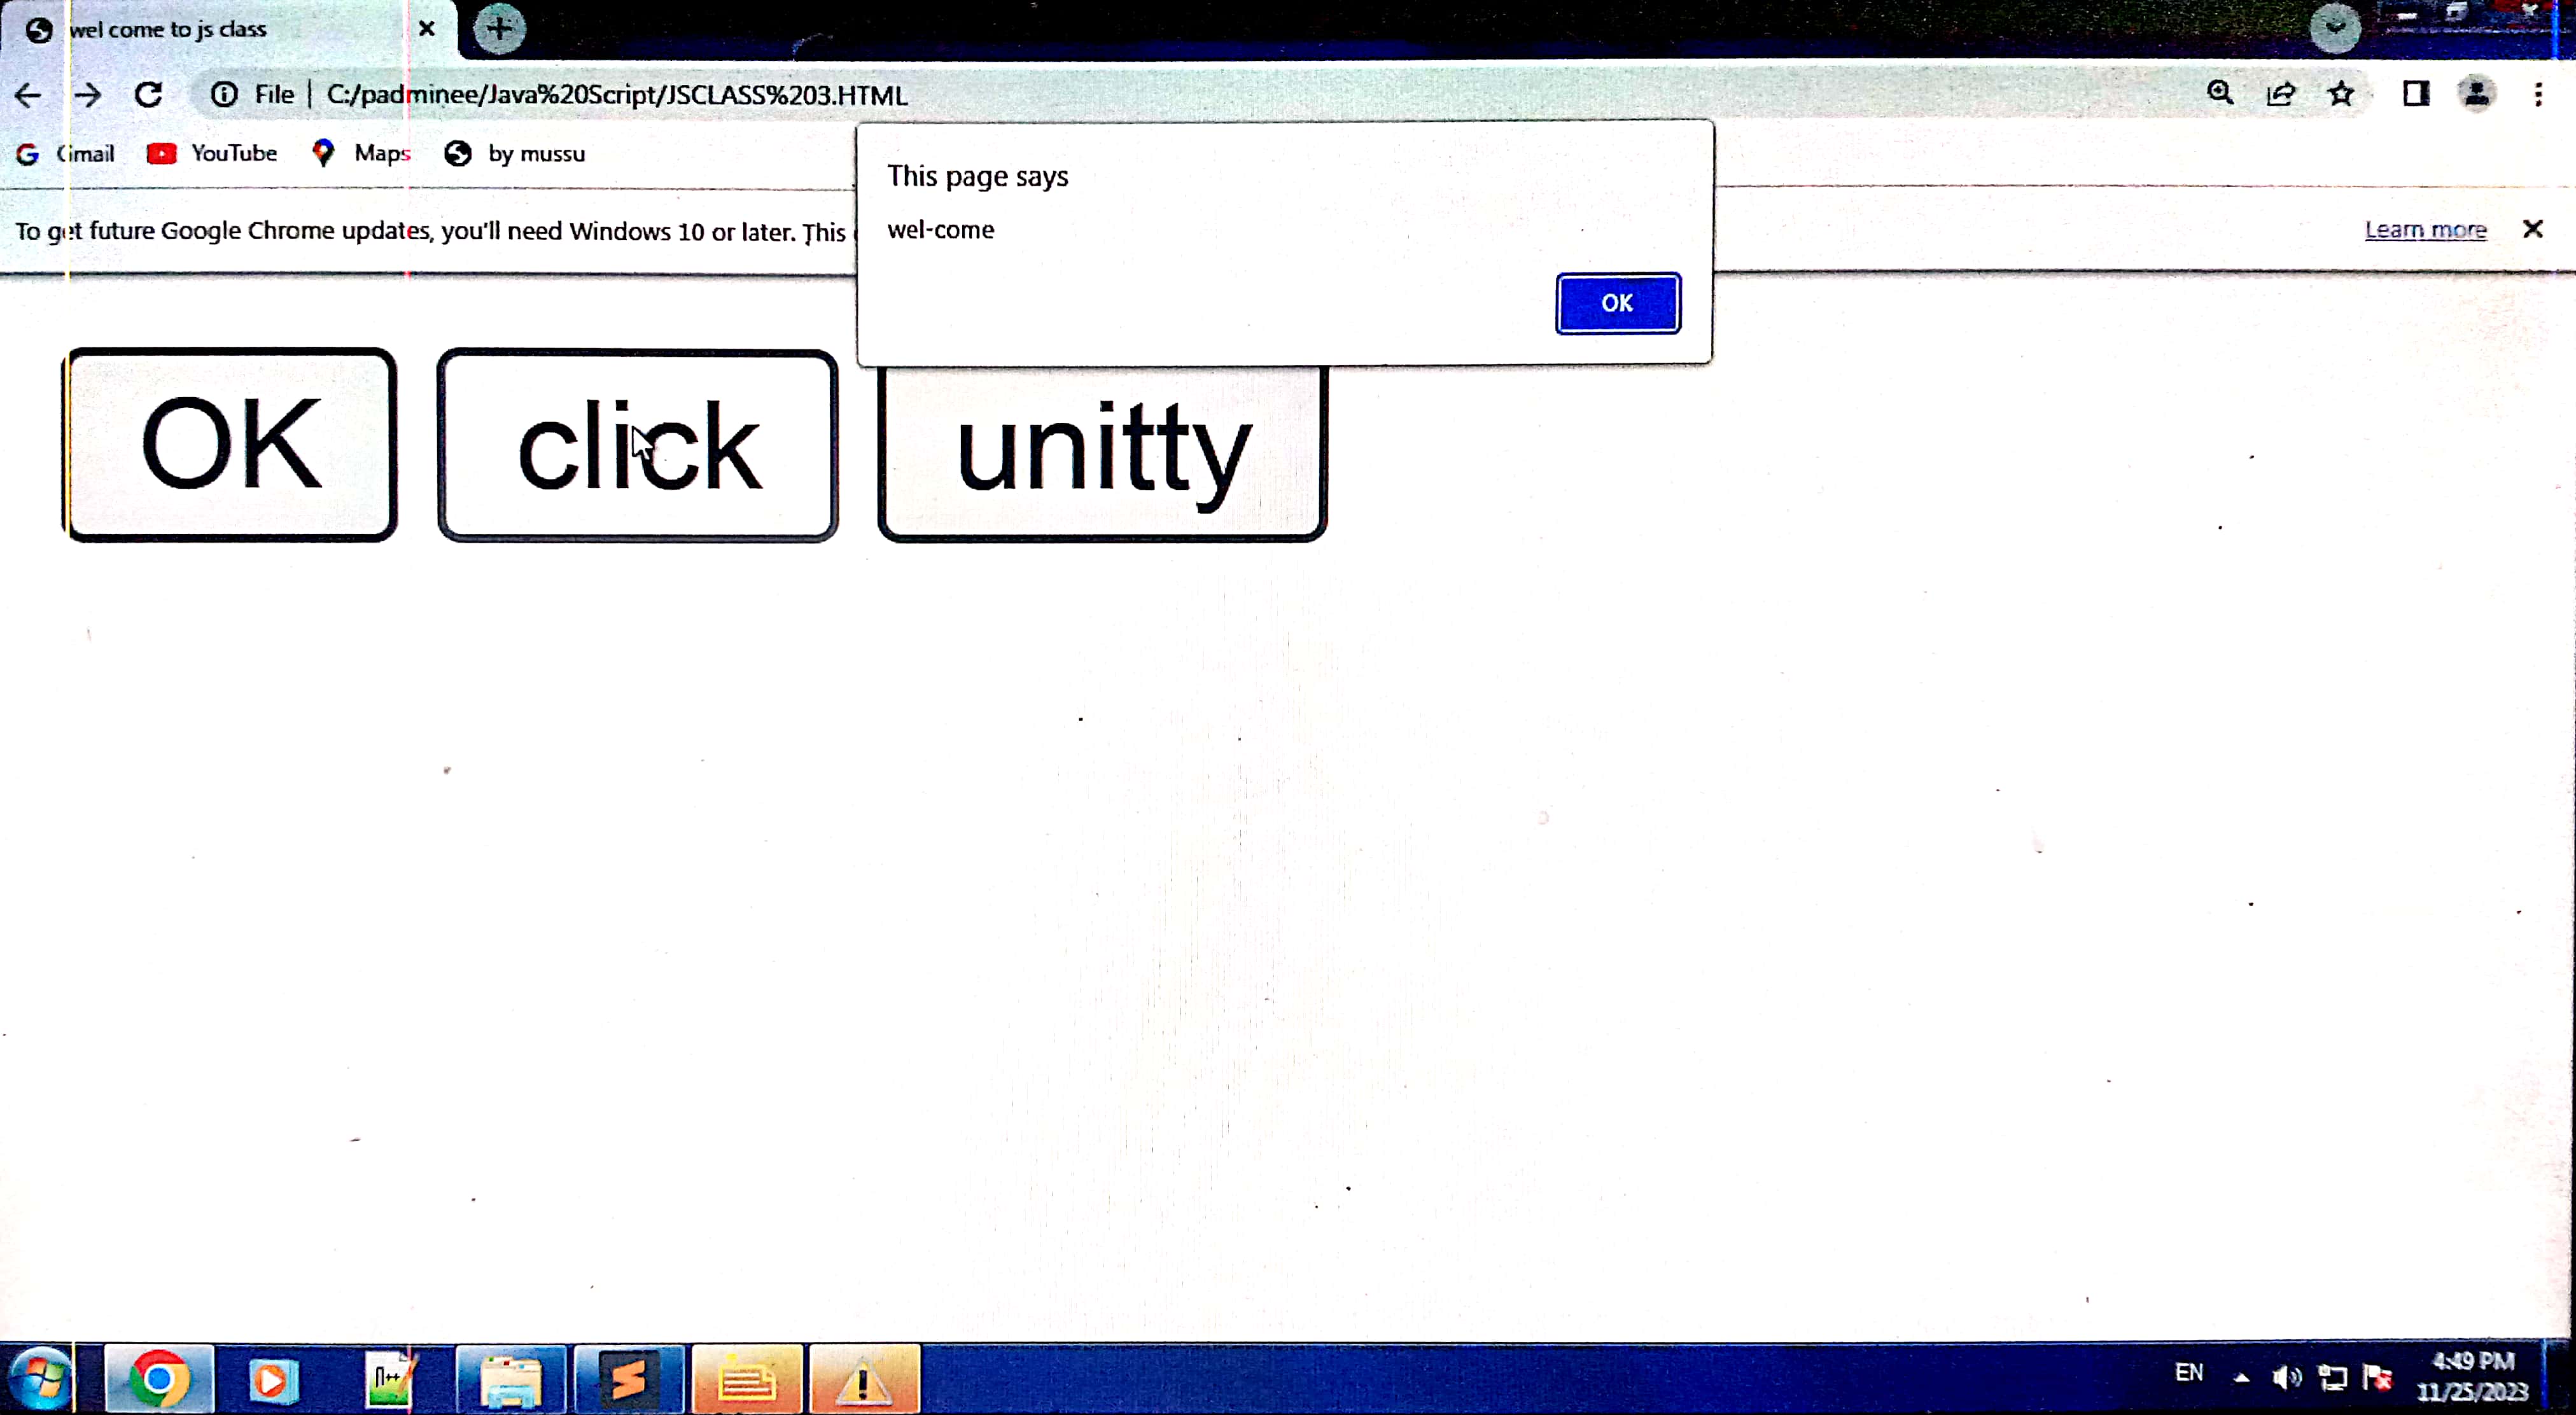Toggle the browser side panel
This screenshot has width=2576, height=1415.
[2416, 94]
